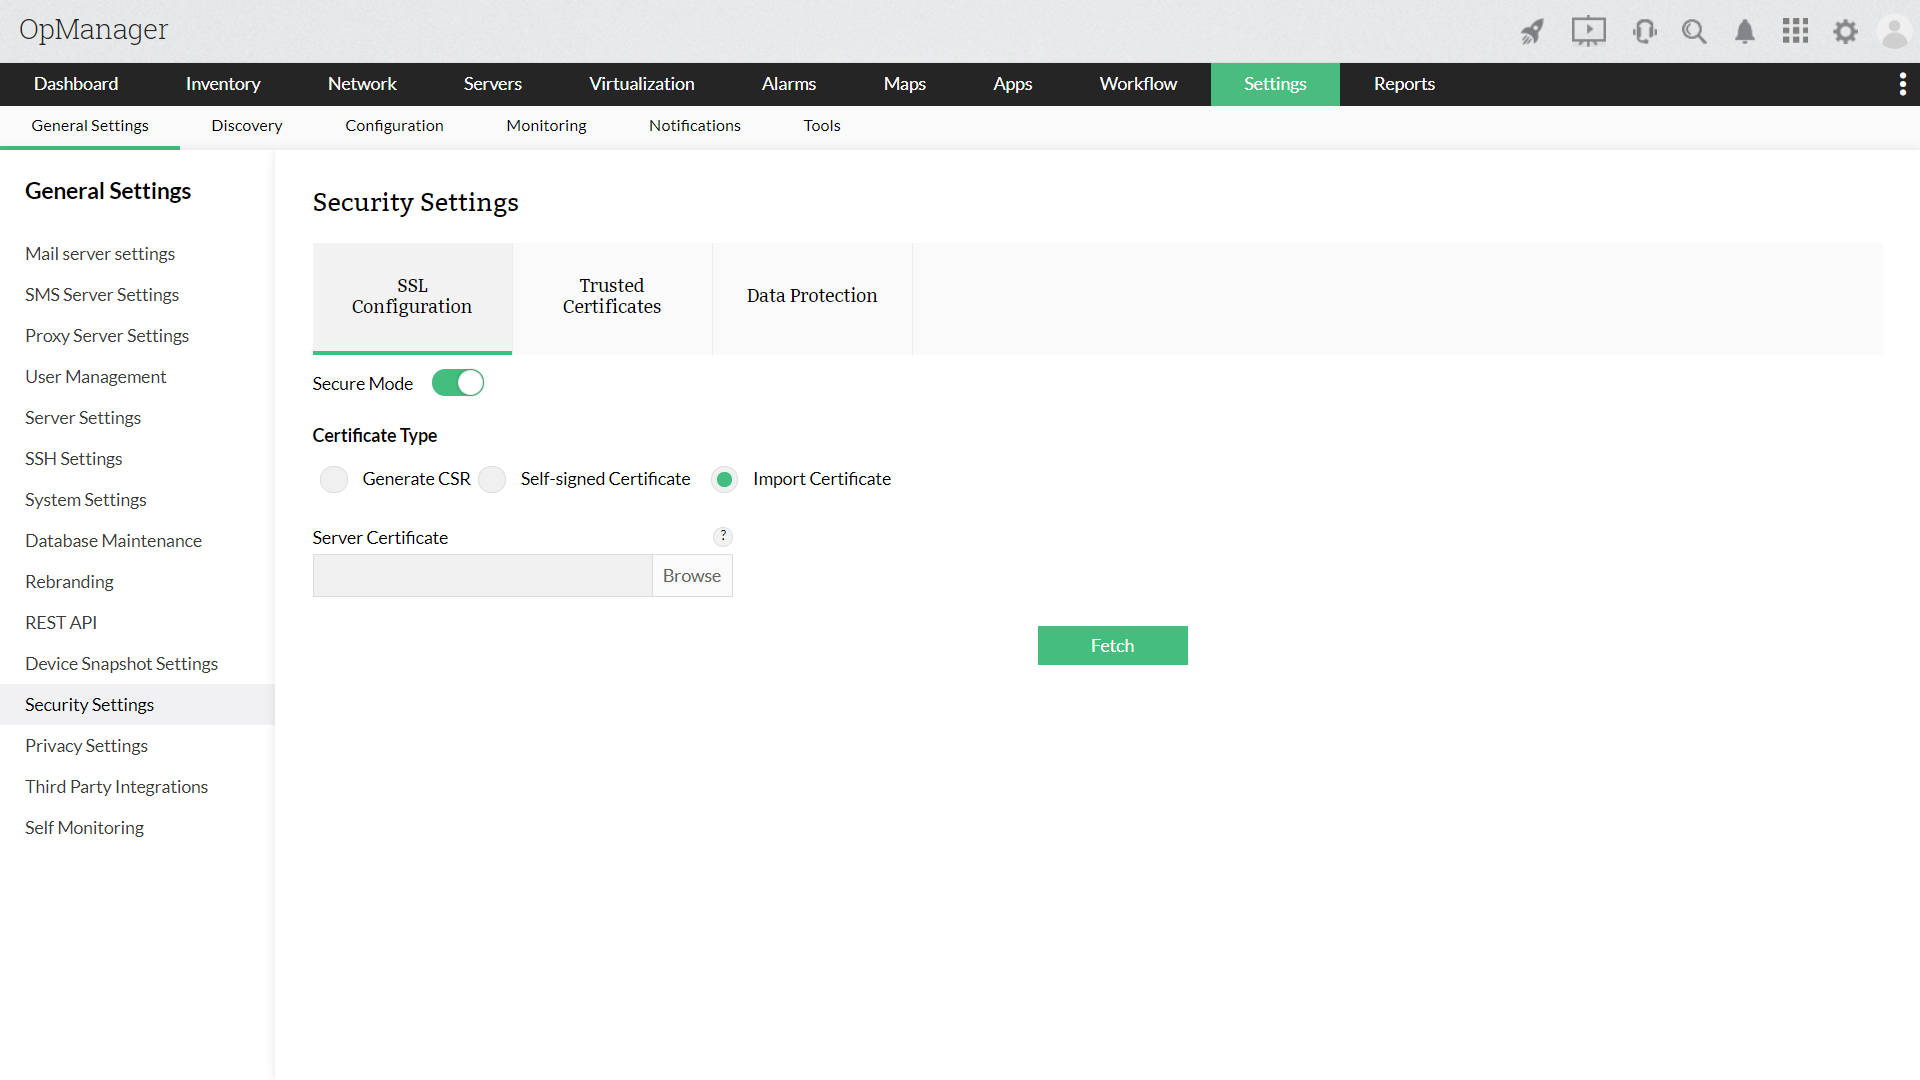The width and height of the screenshot is (1920, 1080).
Task: Open the demo video presentation icon
Action: pyautogui.click(x=1588, y=31)
